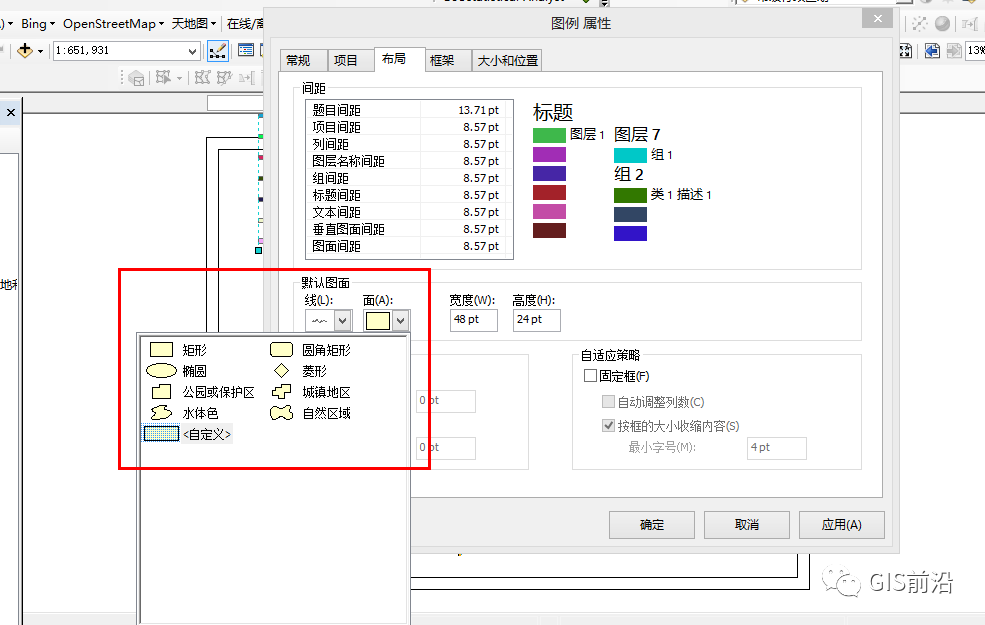Switch to the 框架 tab

click(x=448, y=60)
